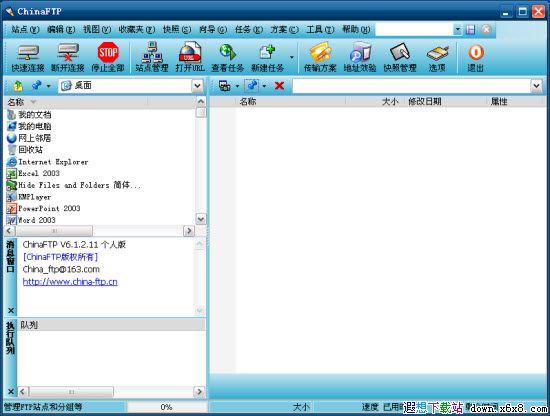Click the 地址效验 address check icon

tap(360, 58)
